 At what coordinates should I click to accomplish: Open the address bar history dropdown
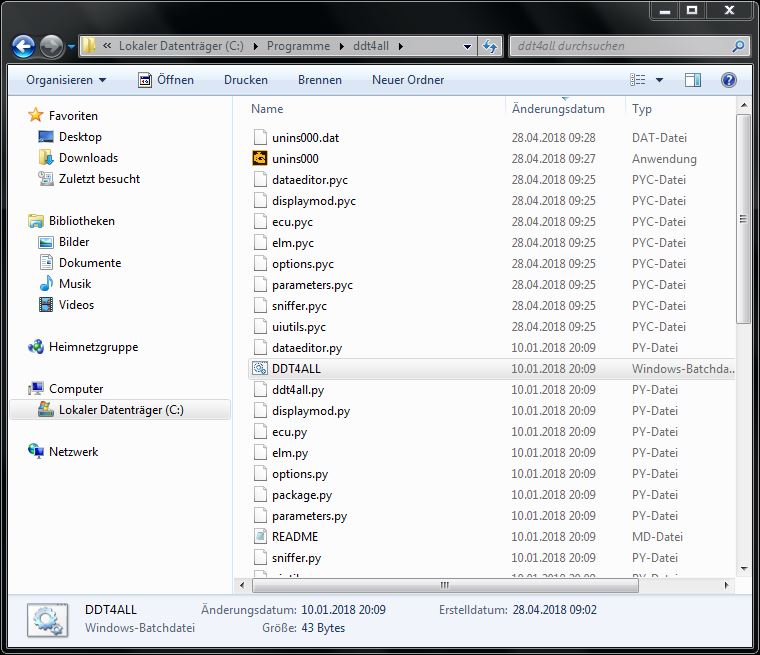coord(468,46)
